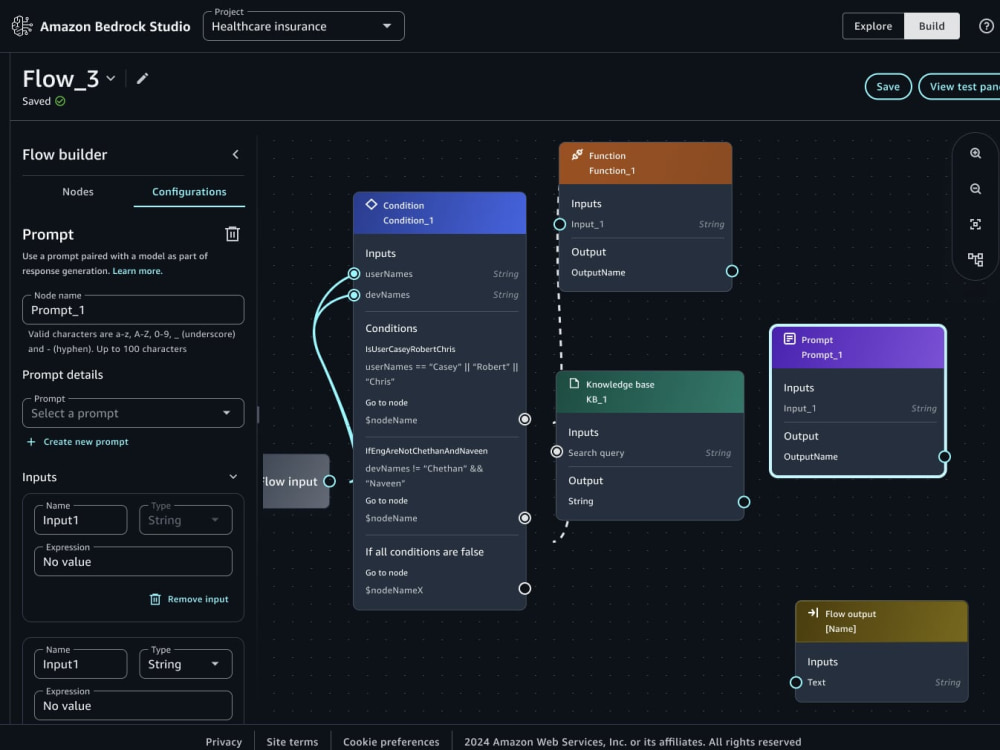Open the Configurations tab
Screen dimensions: 1000x750
pos(189,191)
